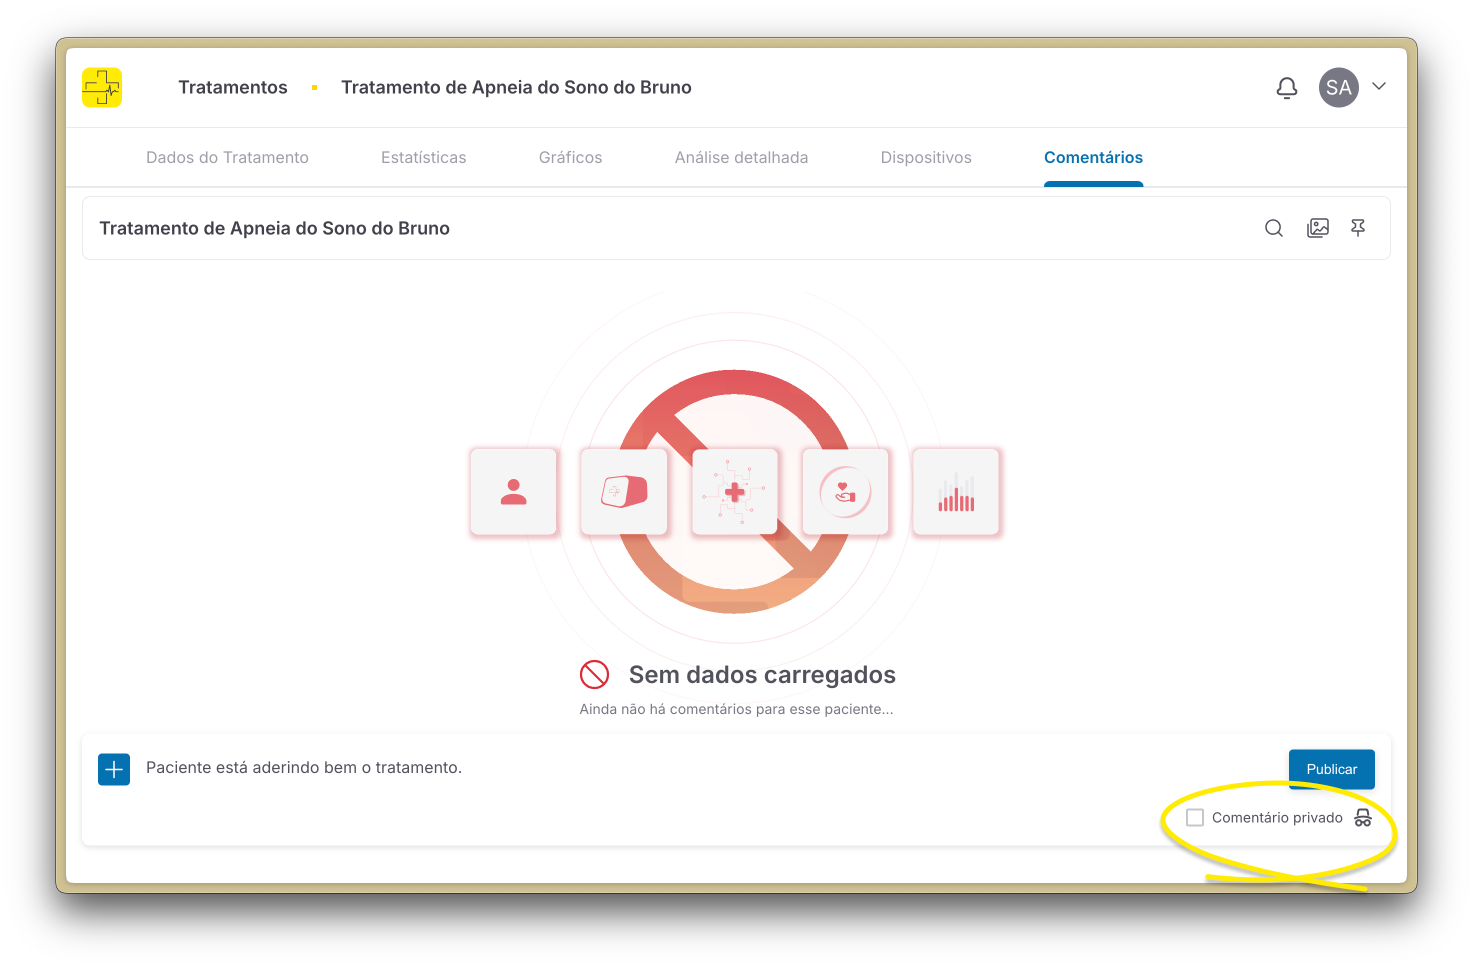Click the SA user avatar
This screenshot has width=1473, height=967.
pyautogui.click(x=1338, y=88)
